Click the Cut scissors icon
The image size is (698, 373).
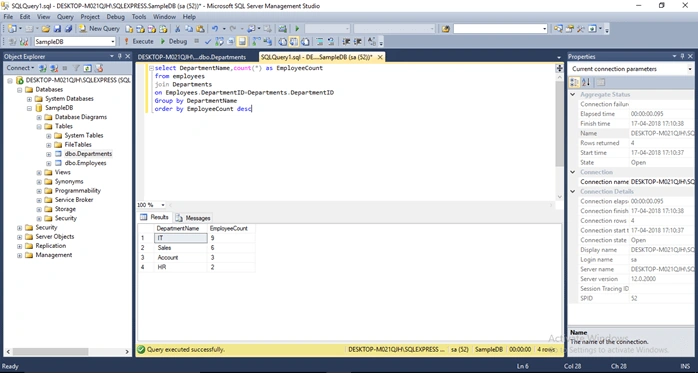click(x=177, y=28)
